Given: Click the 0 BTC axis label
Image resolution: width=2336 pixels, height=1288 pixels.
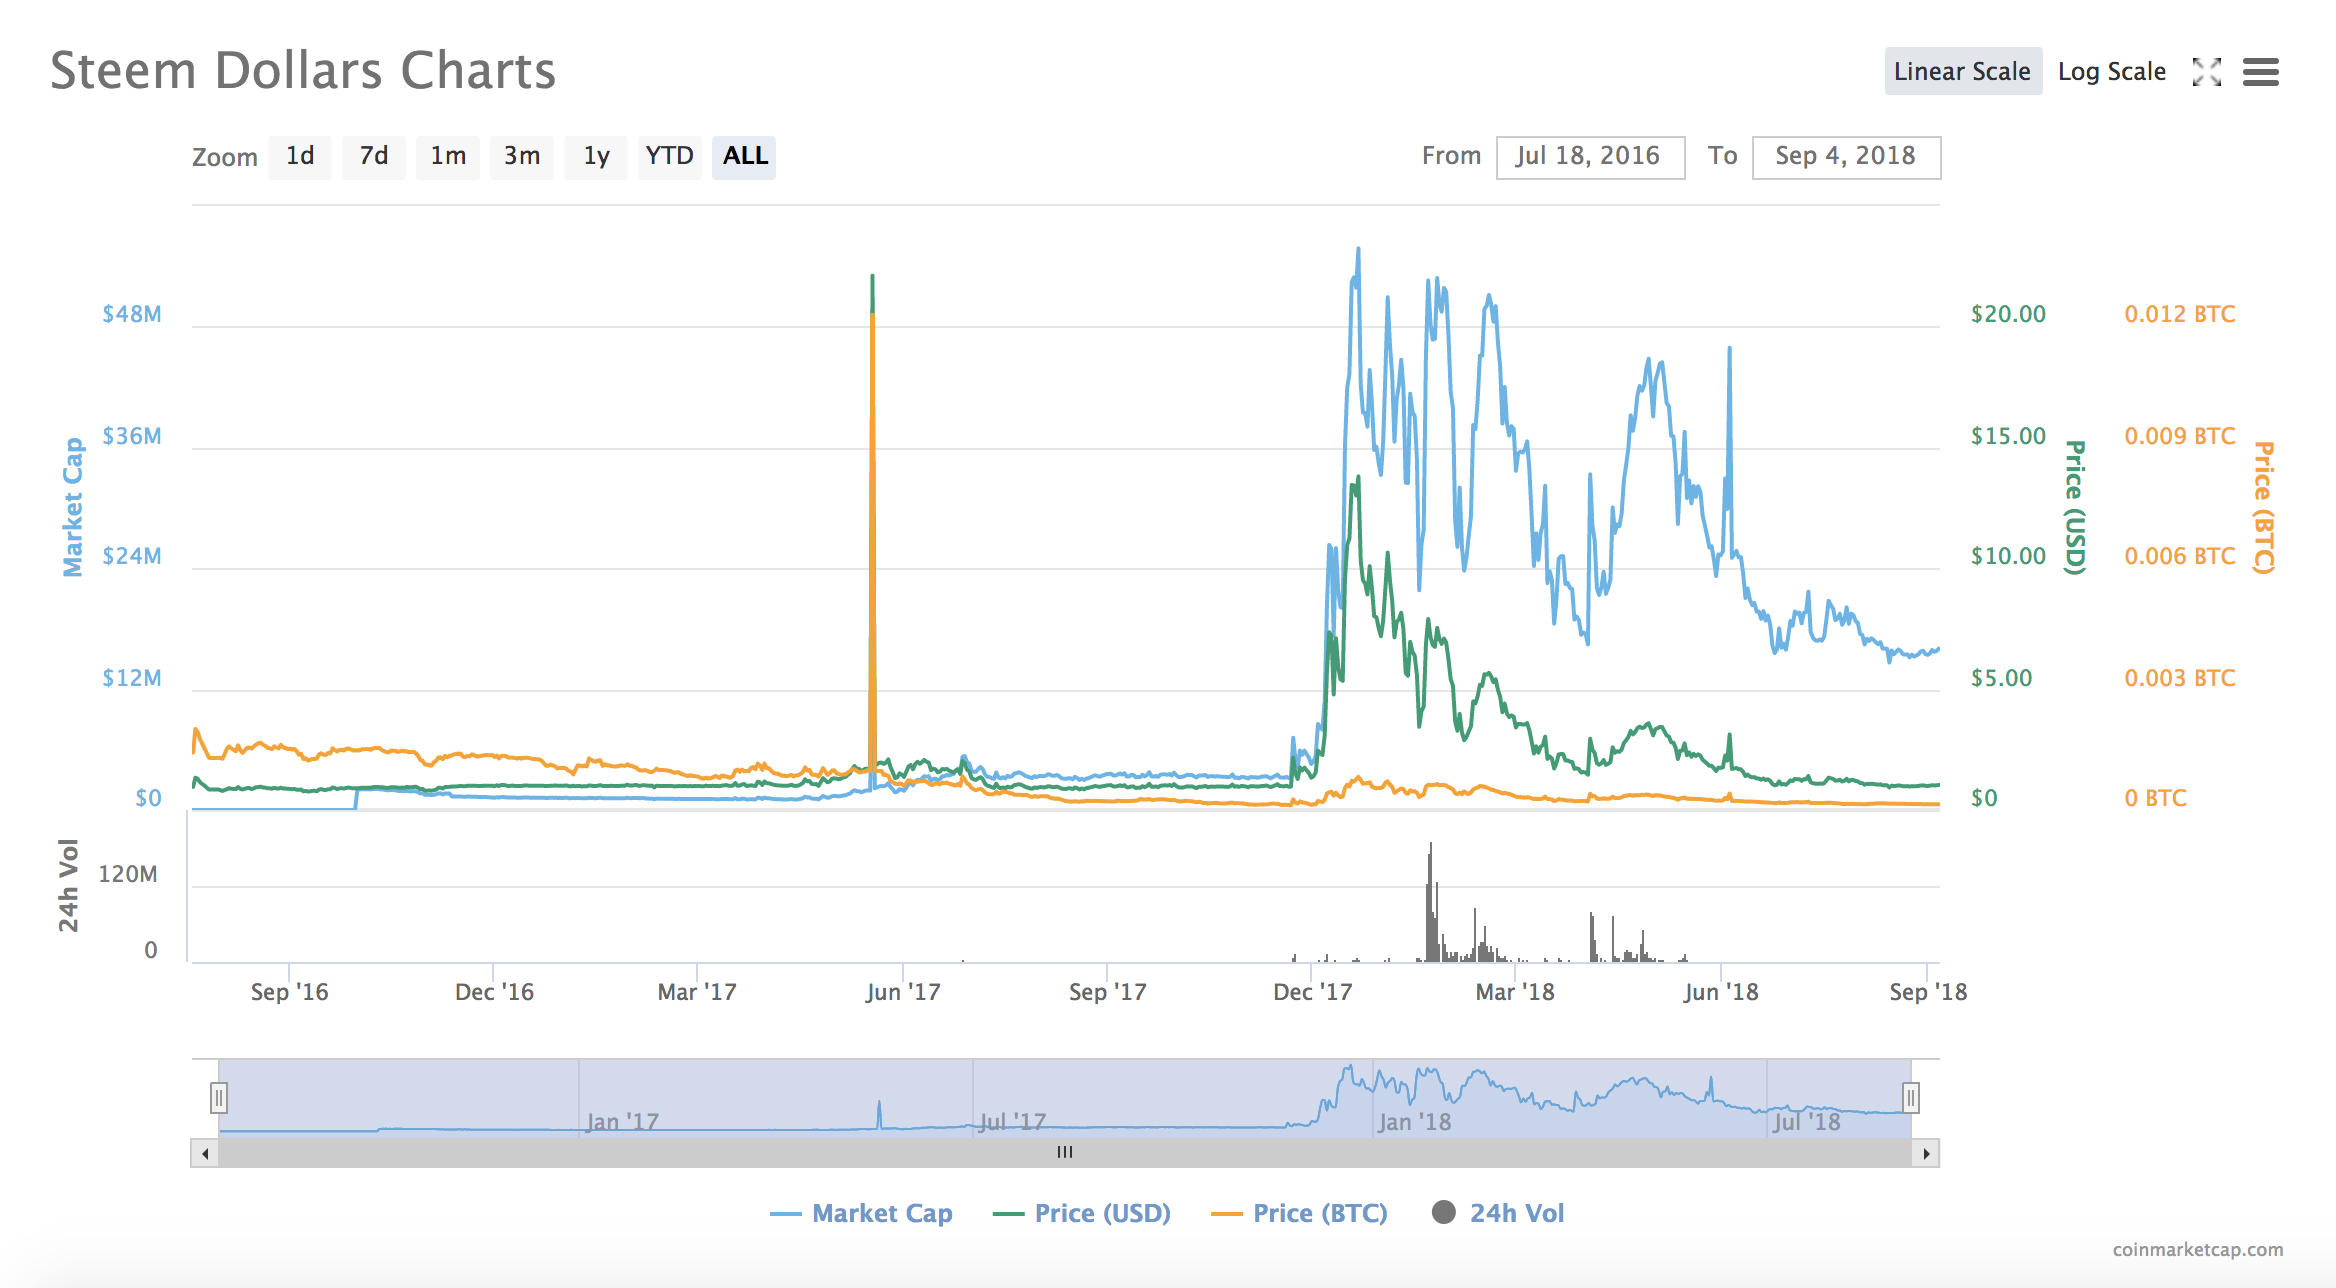Looking at the screenshot, I should point(2155,798).
